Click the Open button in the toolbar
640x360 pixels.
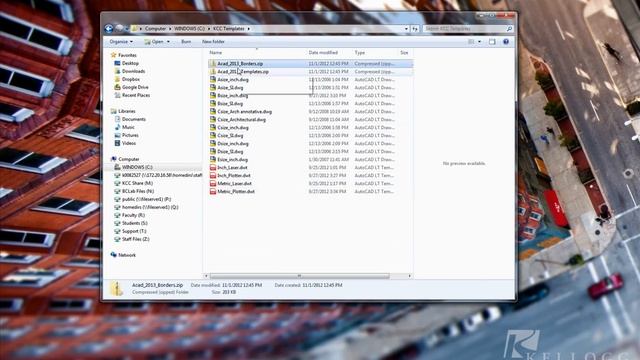(154, 42)
